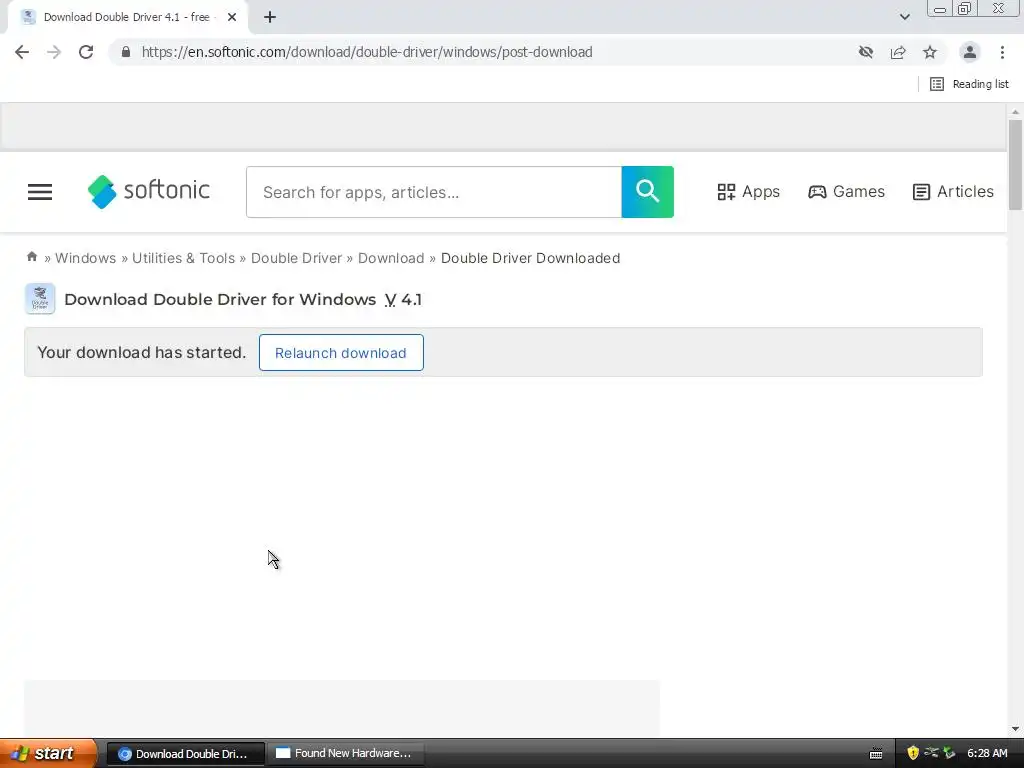1024x768 pixels.
Task: Click the scrollbar down arrow
Action: click(1015, 729)
